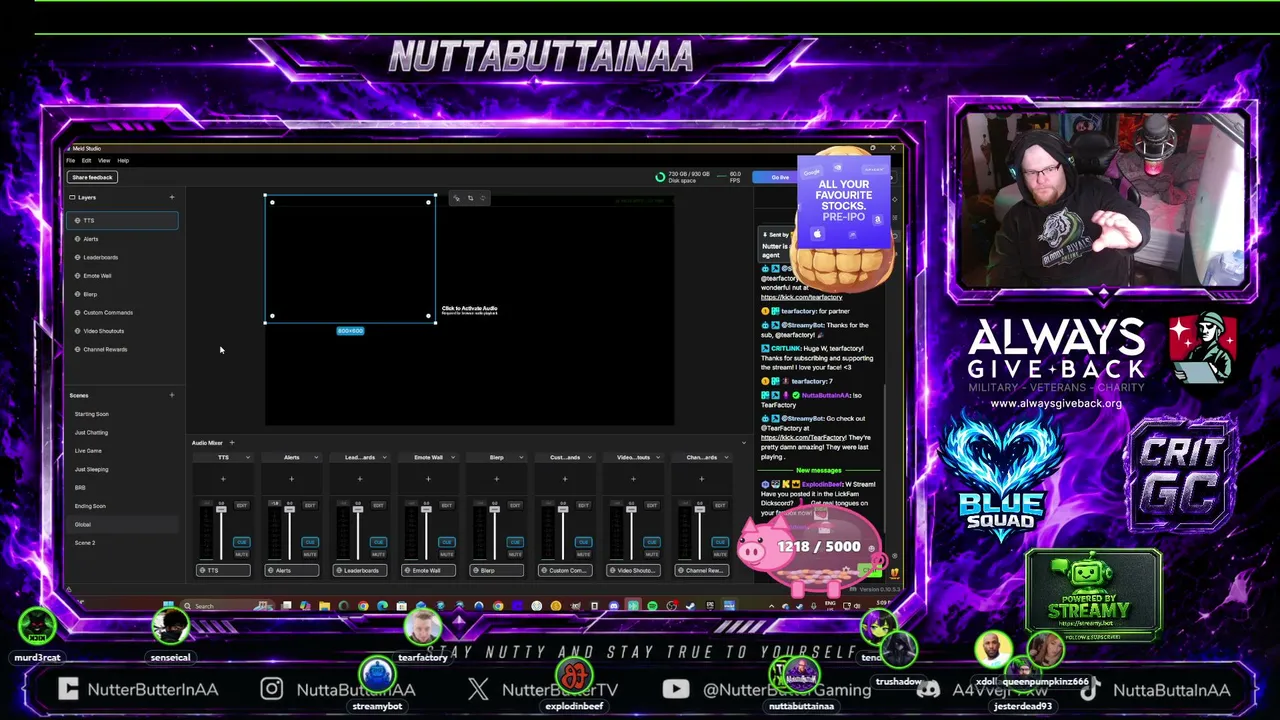Mute the Alerts mixer channel

[310, 554]
